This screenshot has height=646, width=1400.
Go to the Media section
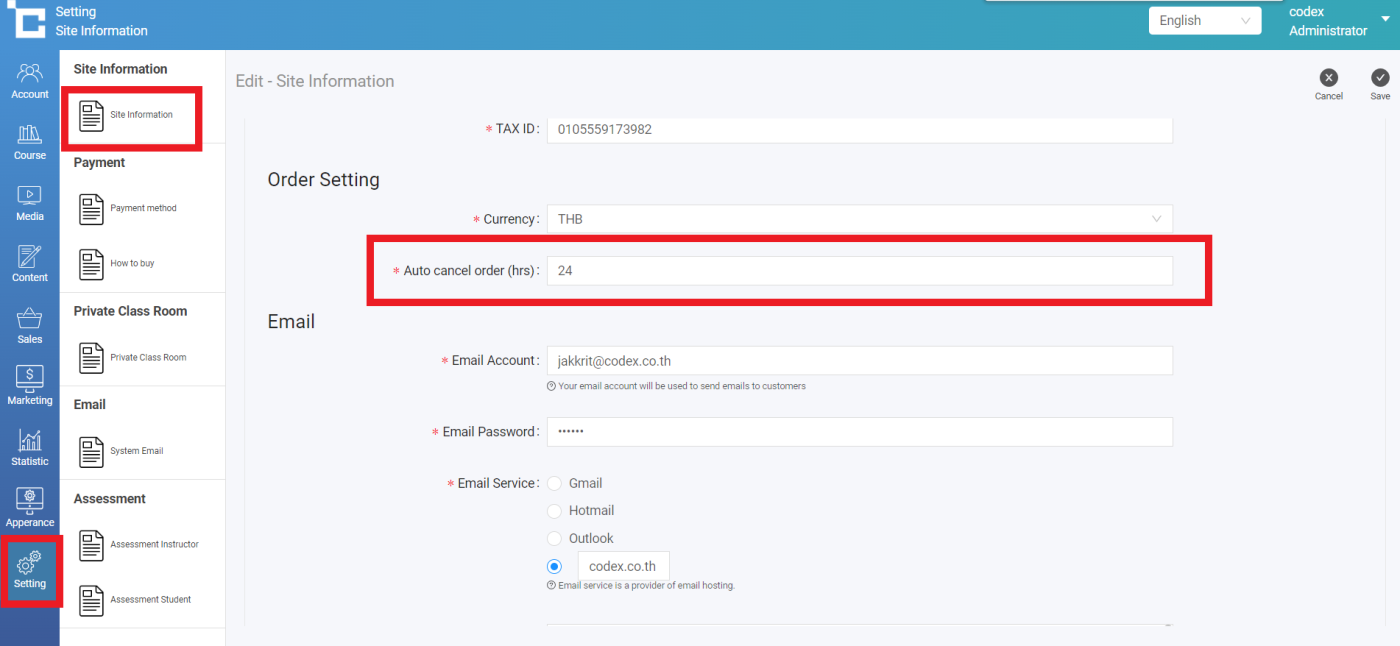click(x=30, y=202)
